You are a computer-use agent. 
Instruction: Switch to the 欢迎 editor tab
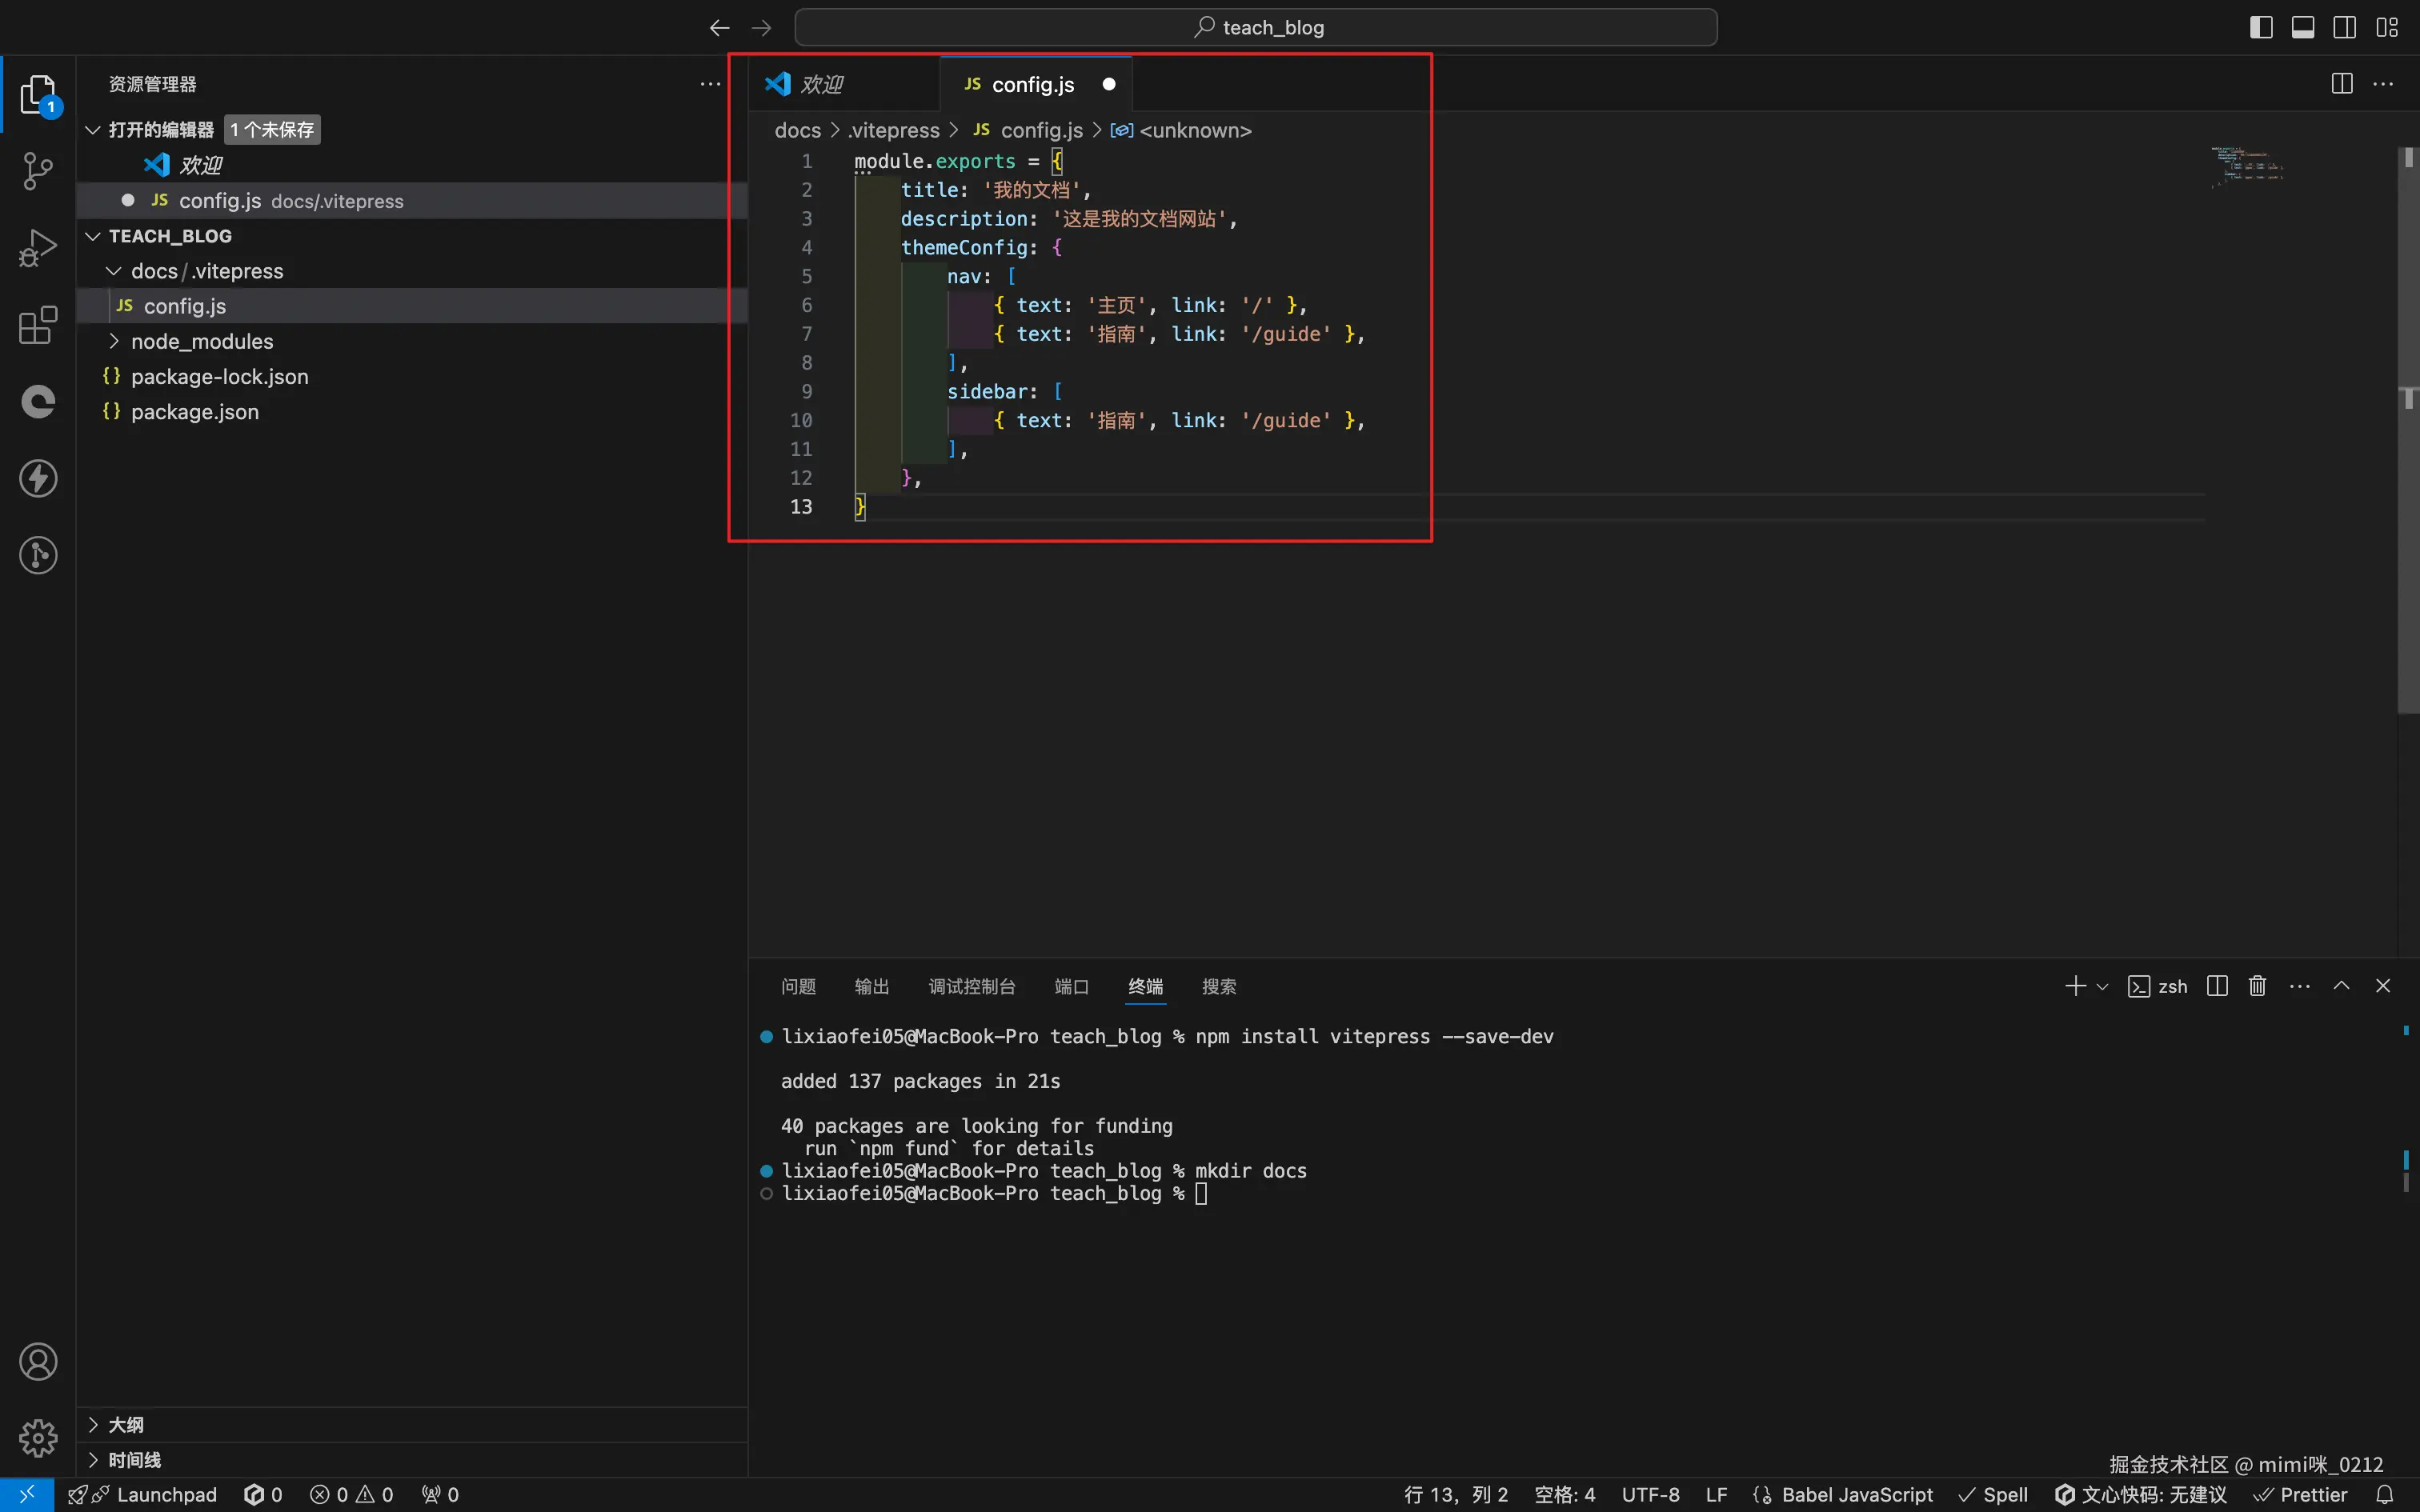822,84
